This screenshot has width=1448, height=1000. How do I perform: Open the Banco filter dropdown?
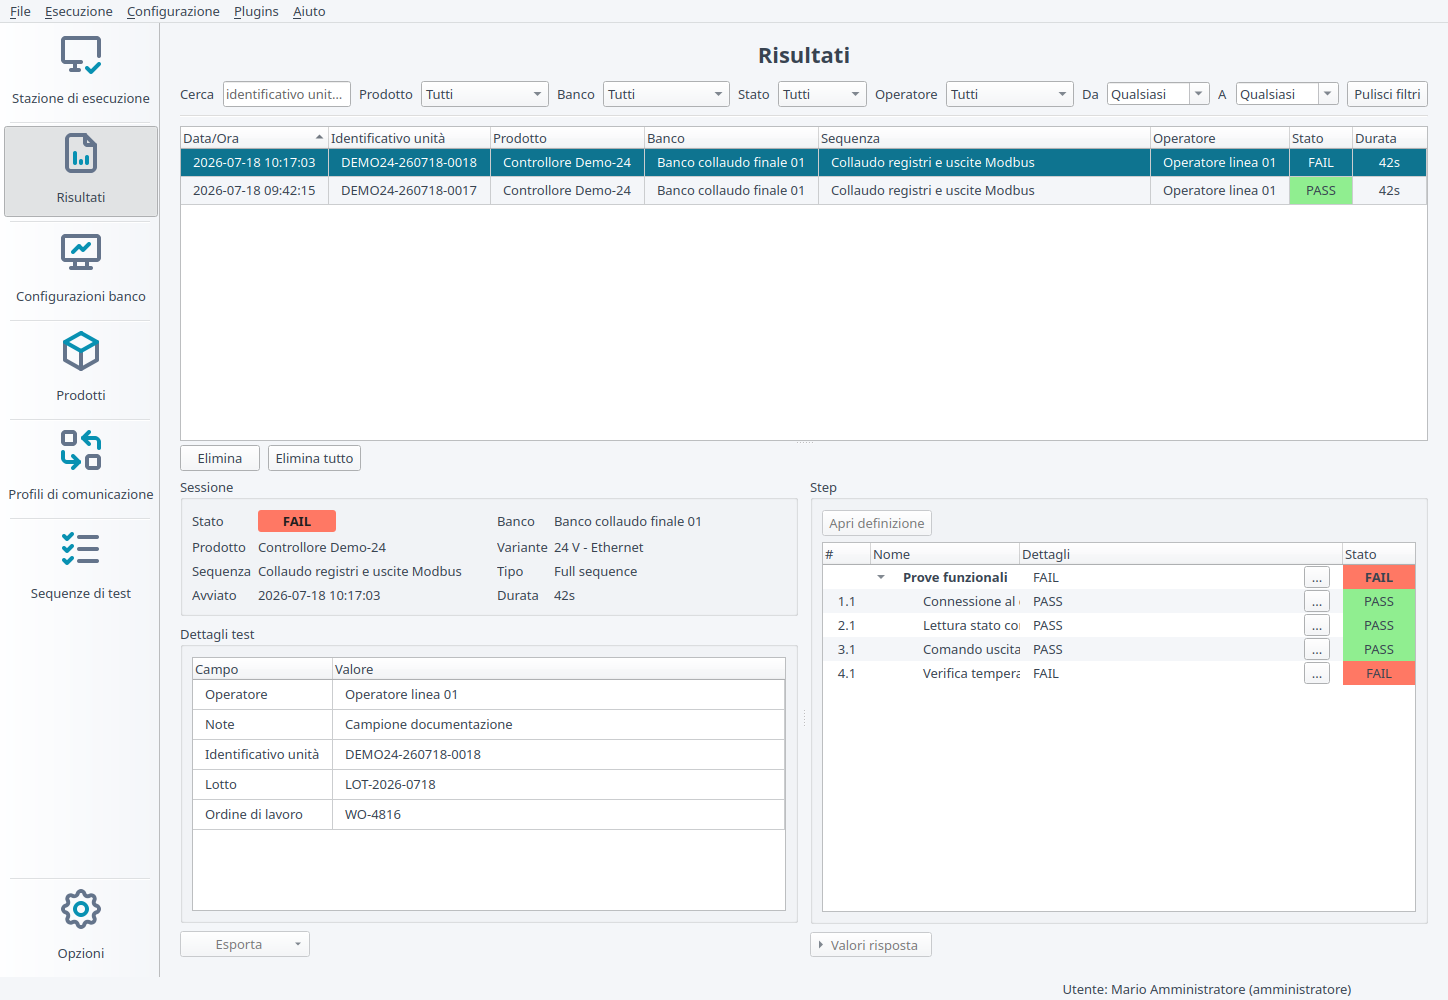[666, 94]
